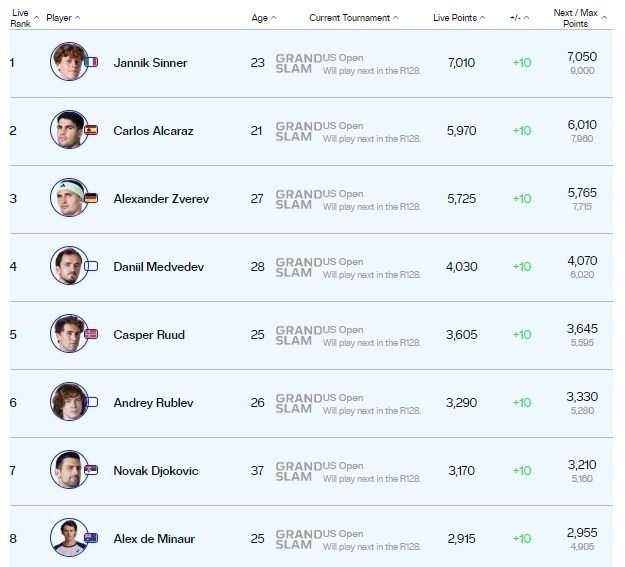625x567 pixels.
Task: Click the Australian flag beside de Minaur
Action: pyautogui.click(x=92, y=538)
